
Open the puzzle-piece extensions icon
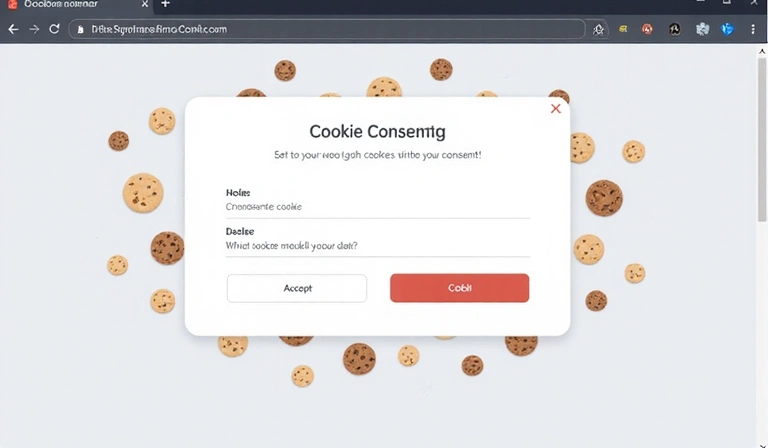click(702, 29)
